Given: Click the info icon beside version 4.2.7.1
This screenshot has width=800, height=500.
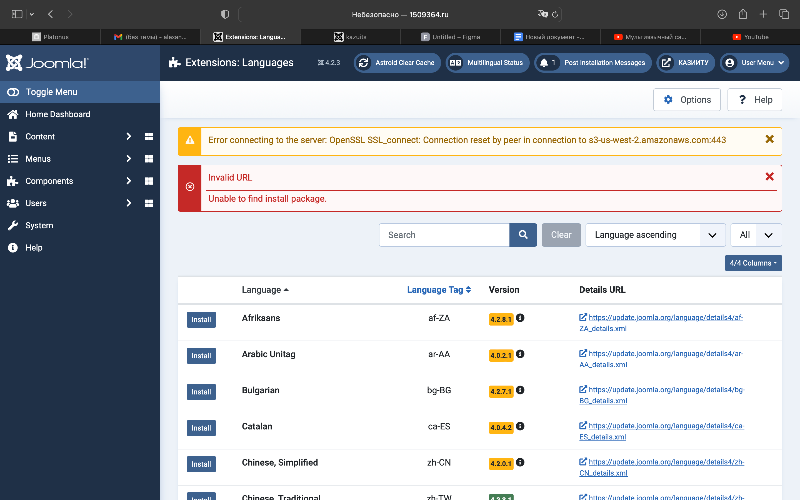Looking at the screenshot, I should click(x=520, y=390).
